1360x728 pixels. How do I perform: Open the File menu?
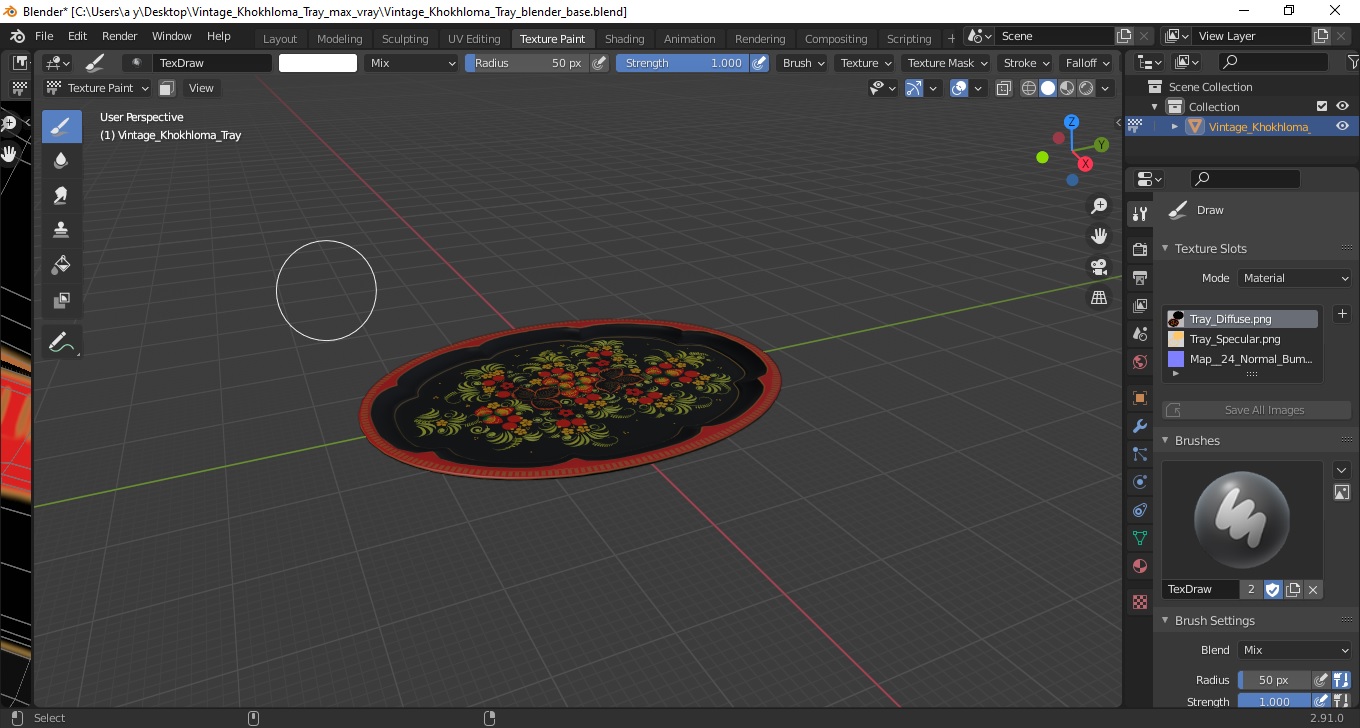[44, 36]
